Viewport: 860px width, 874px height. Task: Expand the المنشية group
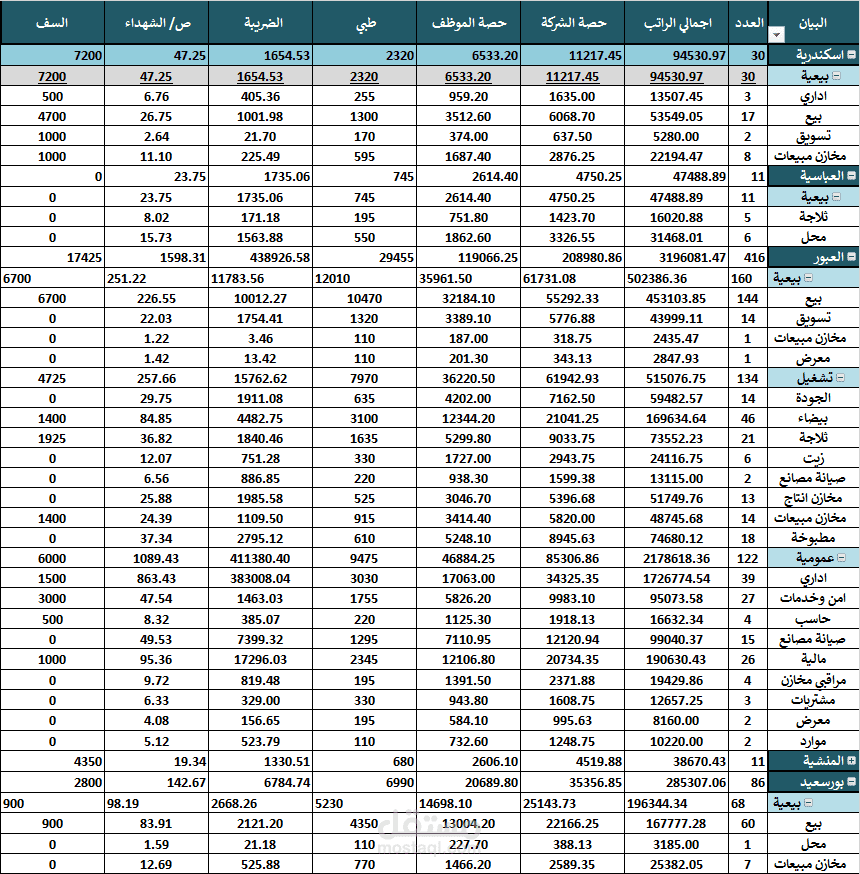coord(852,760)
